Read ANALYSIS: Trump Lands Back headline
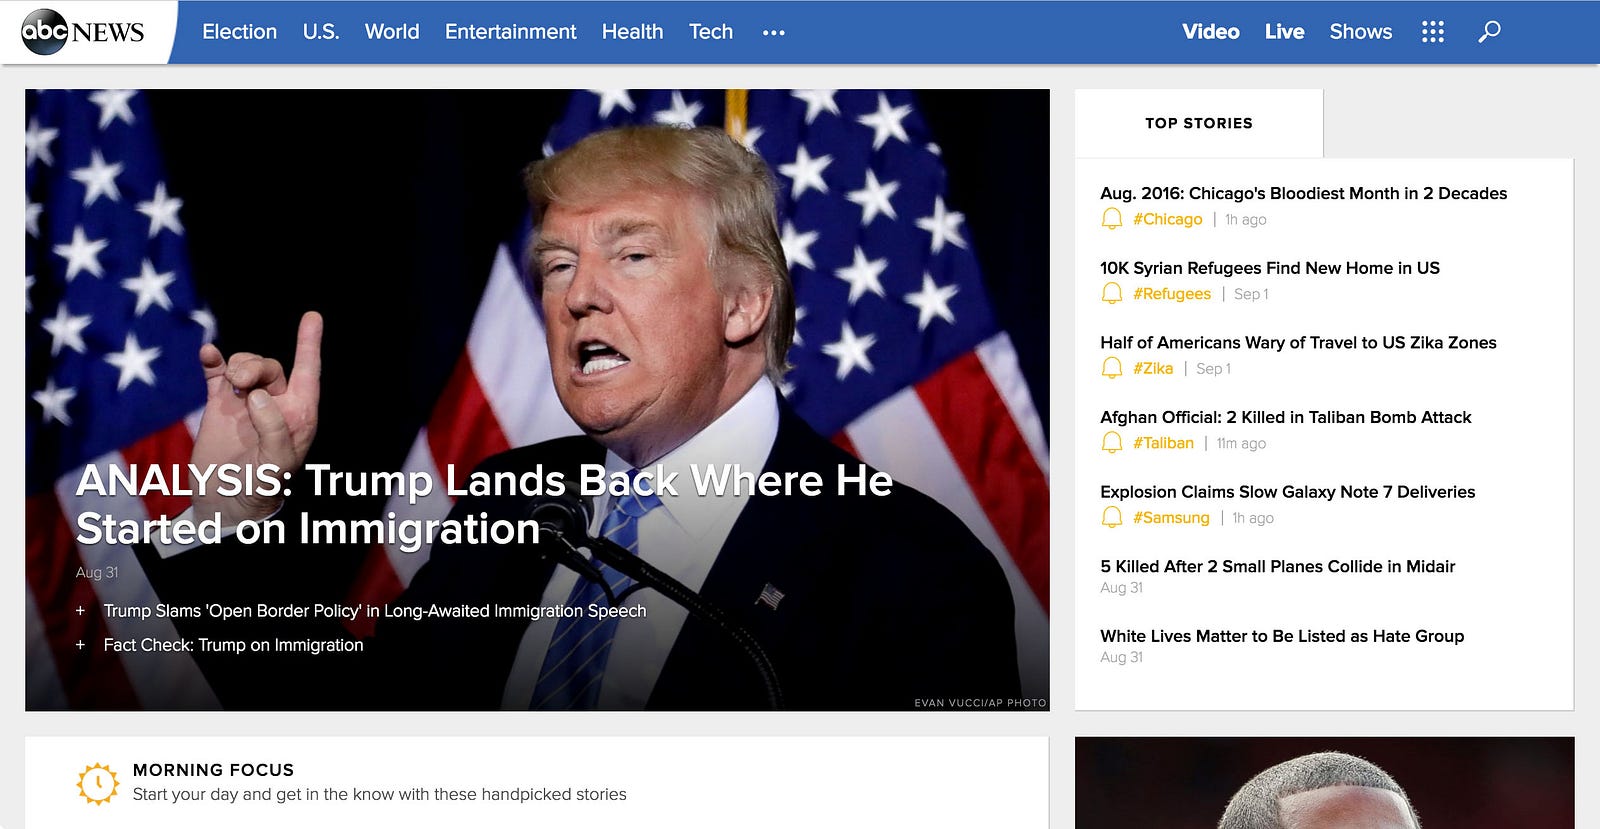1600x829 pixels. pos(484,505)
